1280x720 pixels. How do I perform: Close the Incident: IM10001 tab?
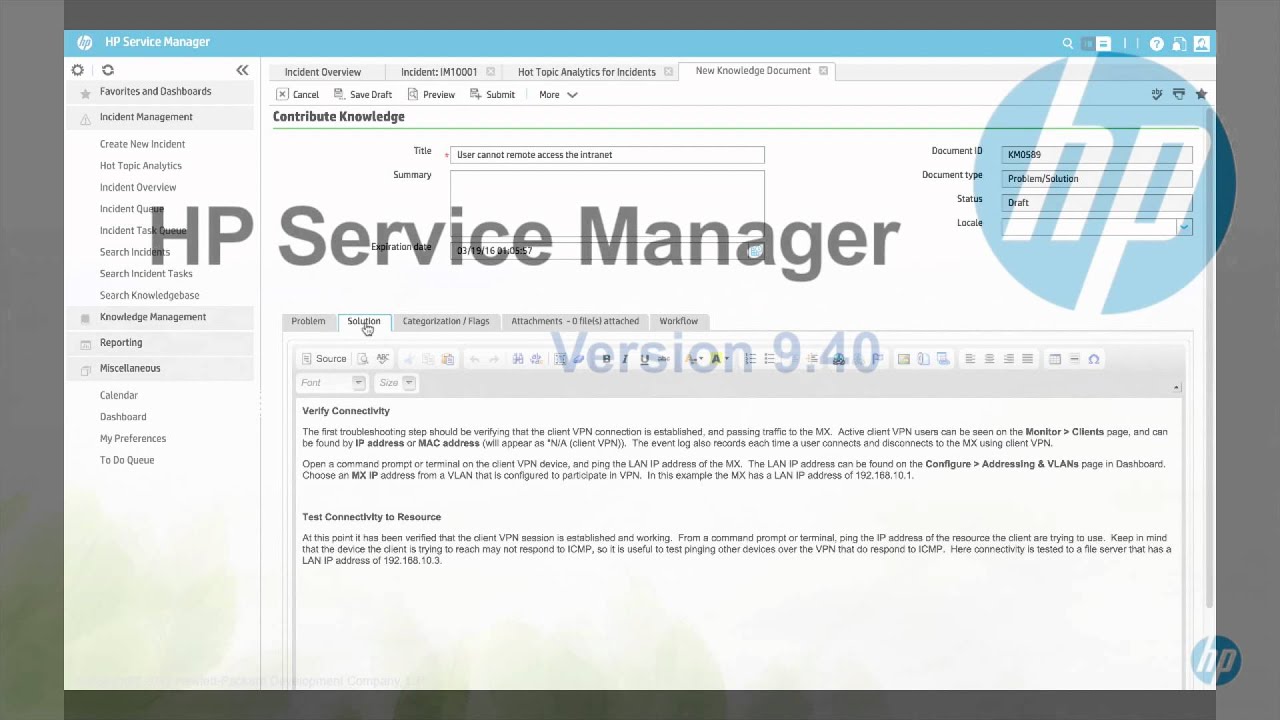(490, 72)
